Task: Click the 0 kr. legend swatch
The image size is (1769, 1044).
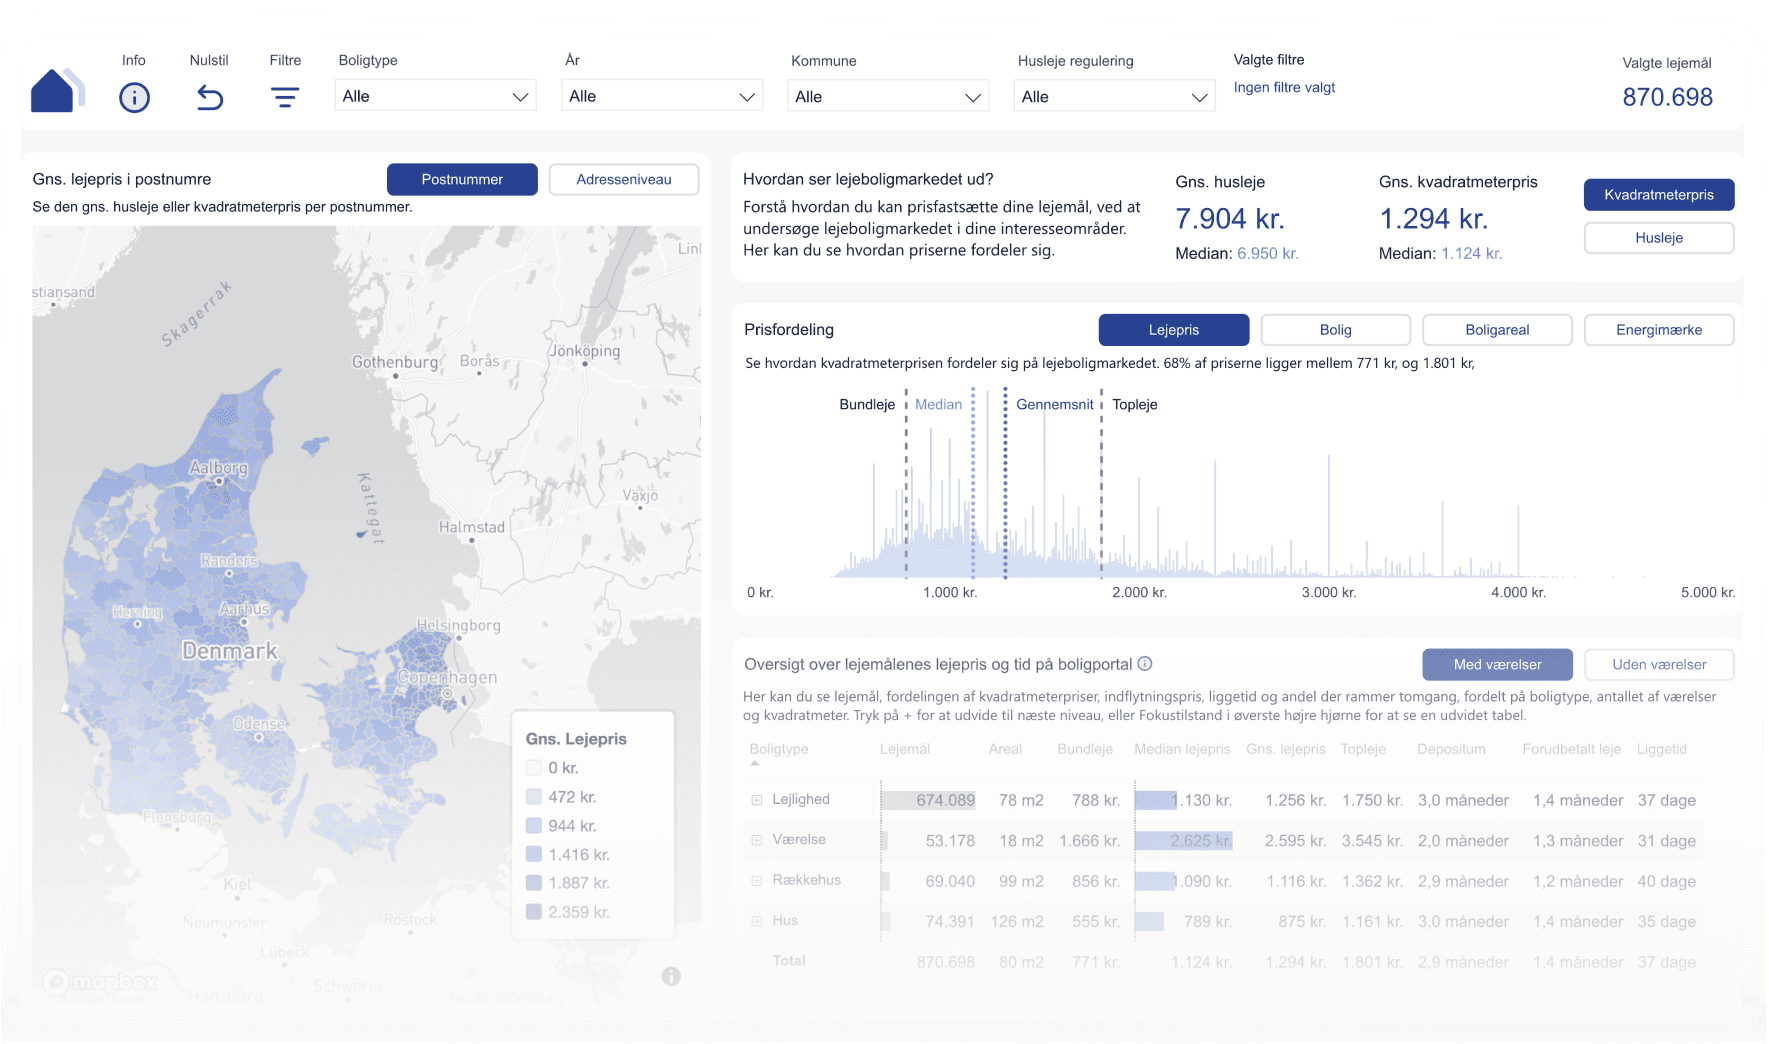Action: (534, 768)
